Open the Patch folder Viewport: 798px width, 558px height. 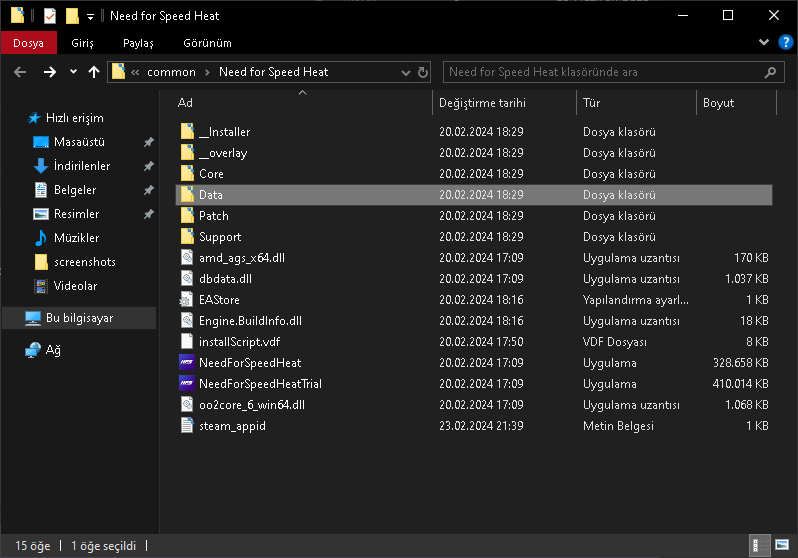coord(213,215)
